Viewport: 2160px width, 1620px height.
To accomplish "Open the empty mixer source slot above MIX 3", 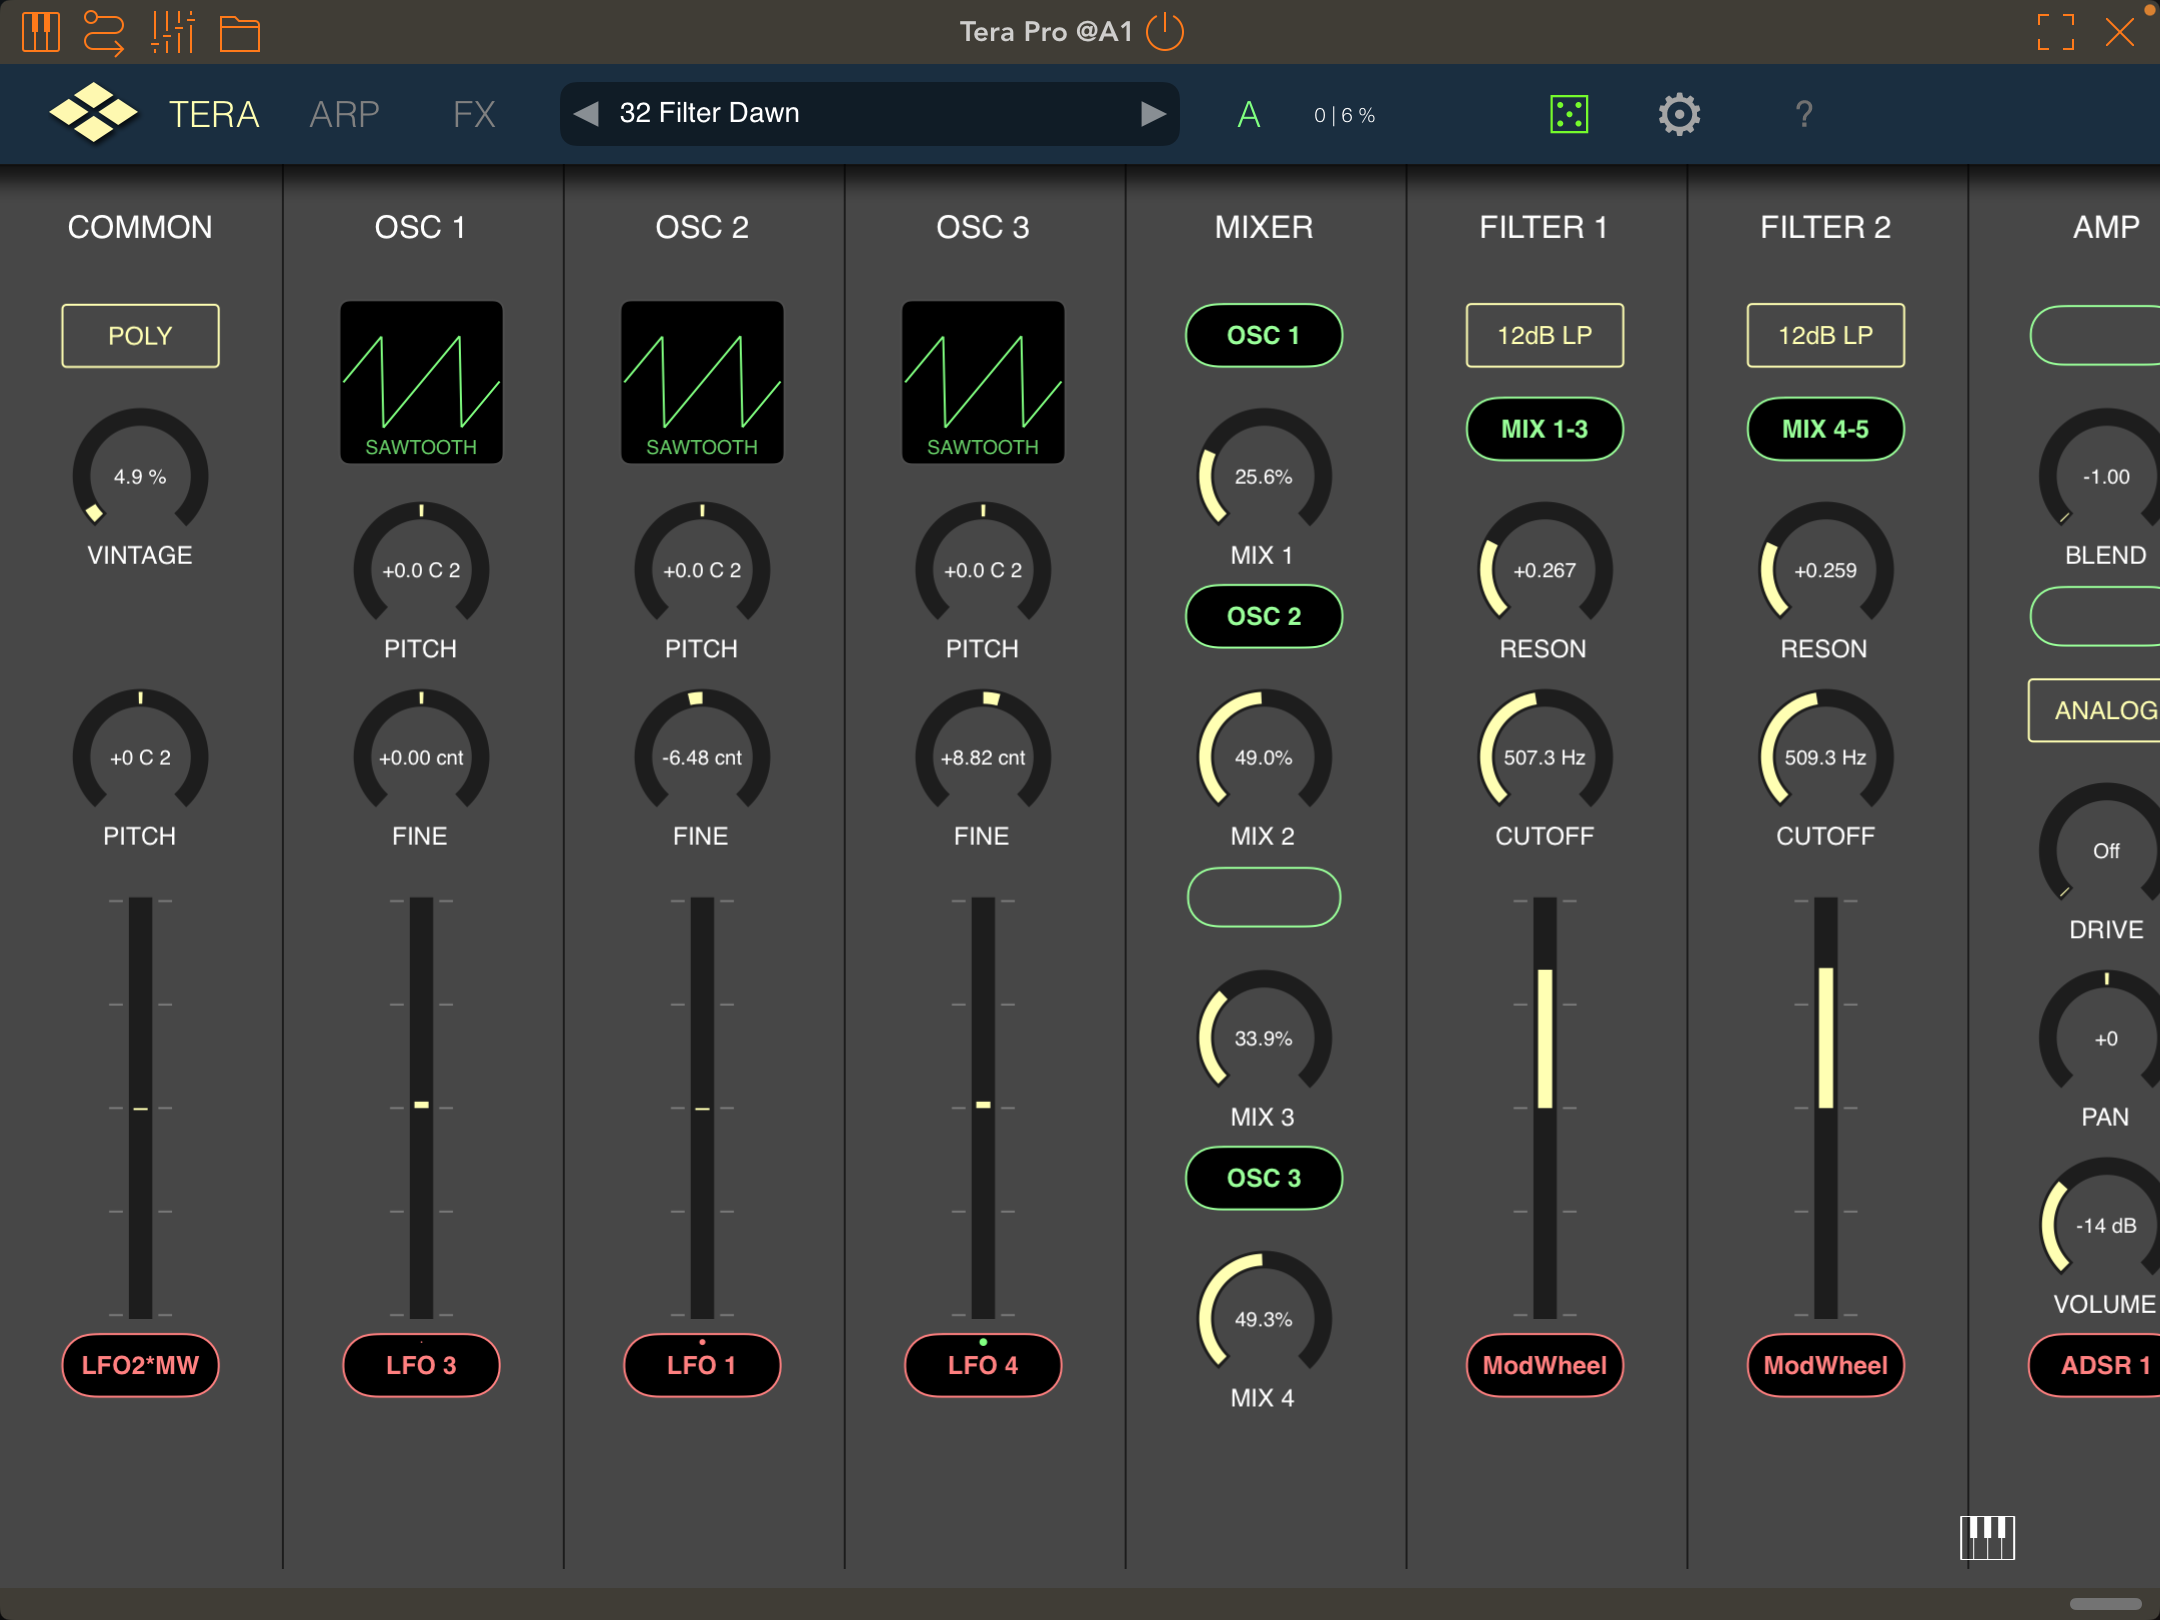I will (1264, 898).
